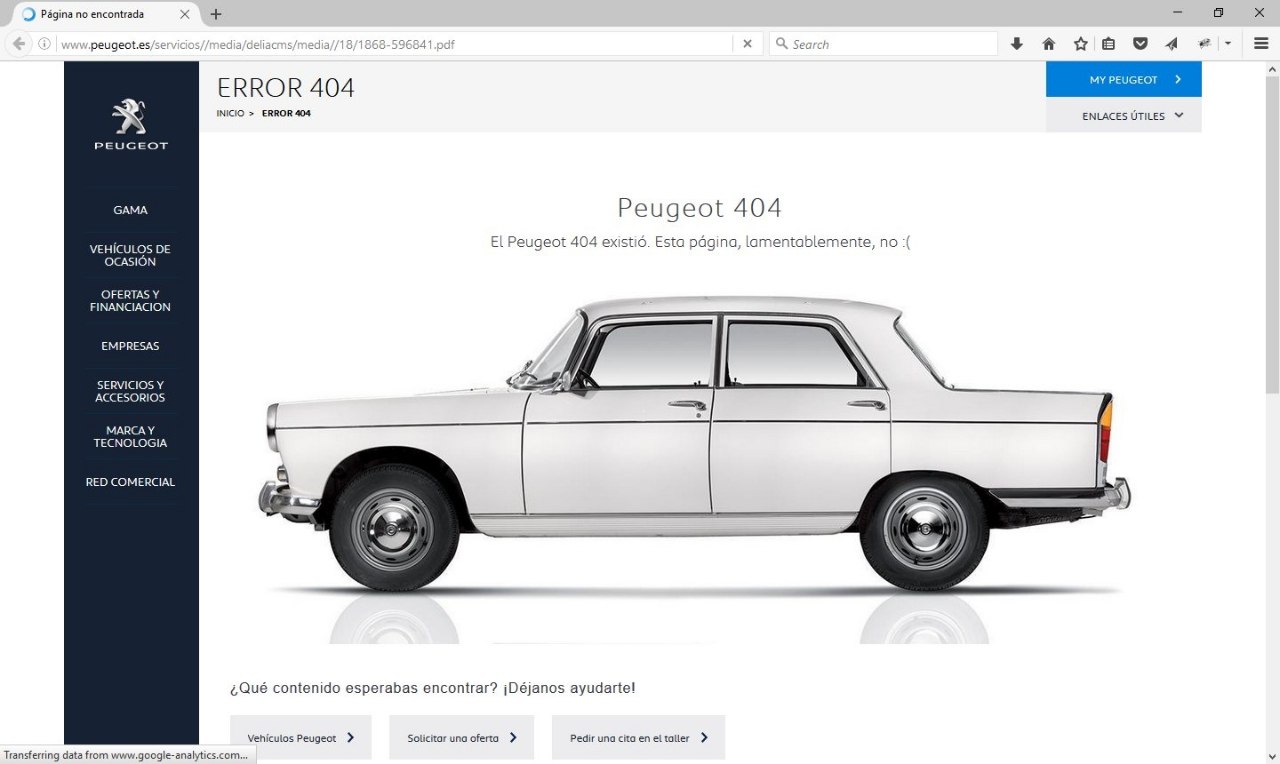Click the Downloads arrow icon
Screen dimensions: 1280x764
tap(1017, 44)
